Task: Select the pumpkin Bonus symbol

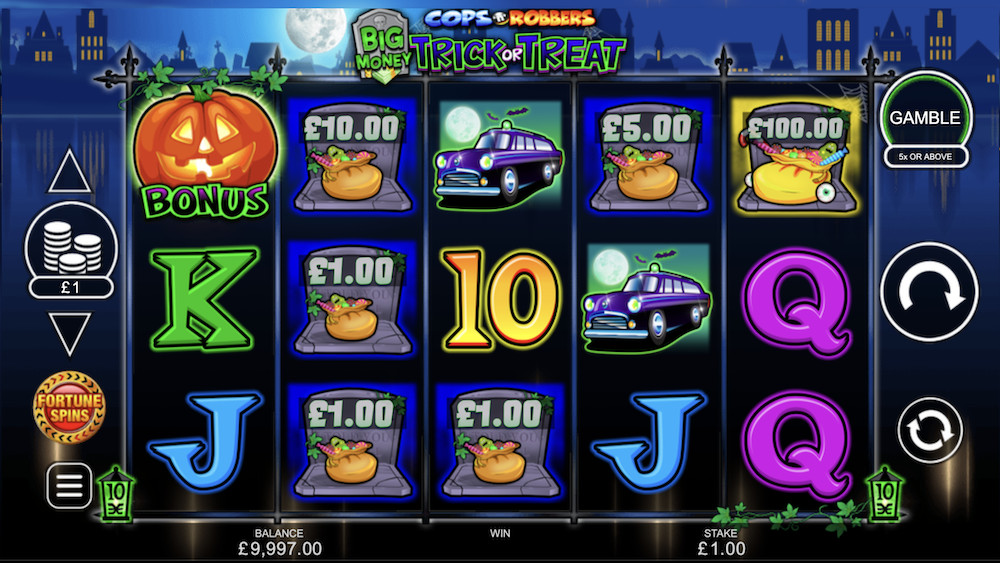Action: [x=205, y=152]
